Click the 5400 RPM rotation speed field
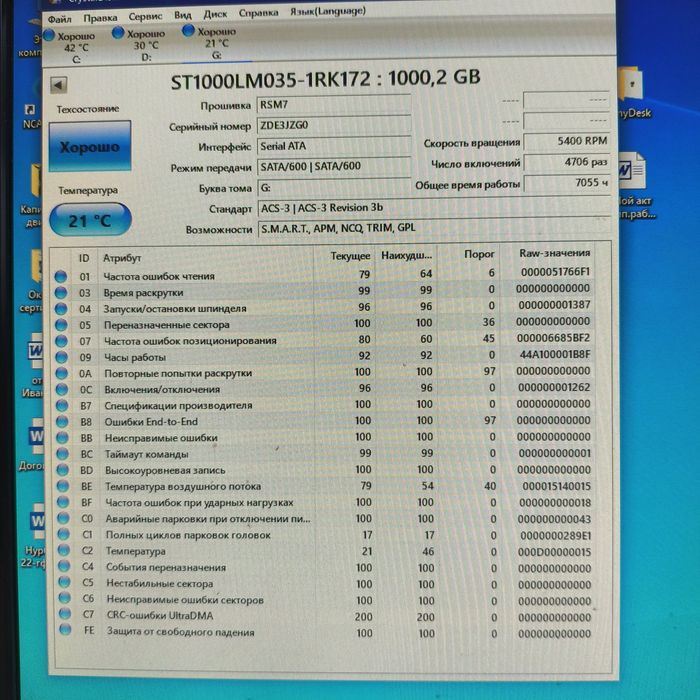Screen dimensions: 700x700 tap(567, 142)
